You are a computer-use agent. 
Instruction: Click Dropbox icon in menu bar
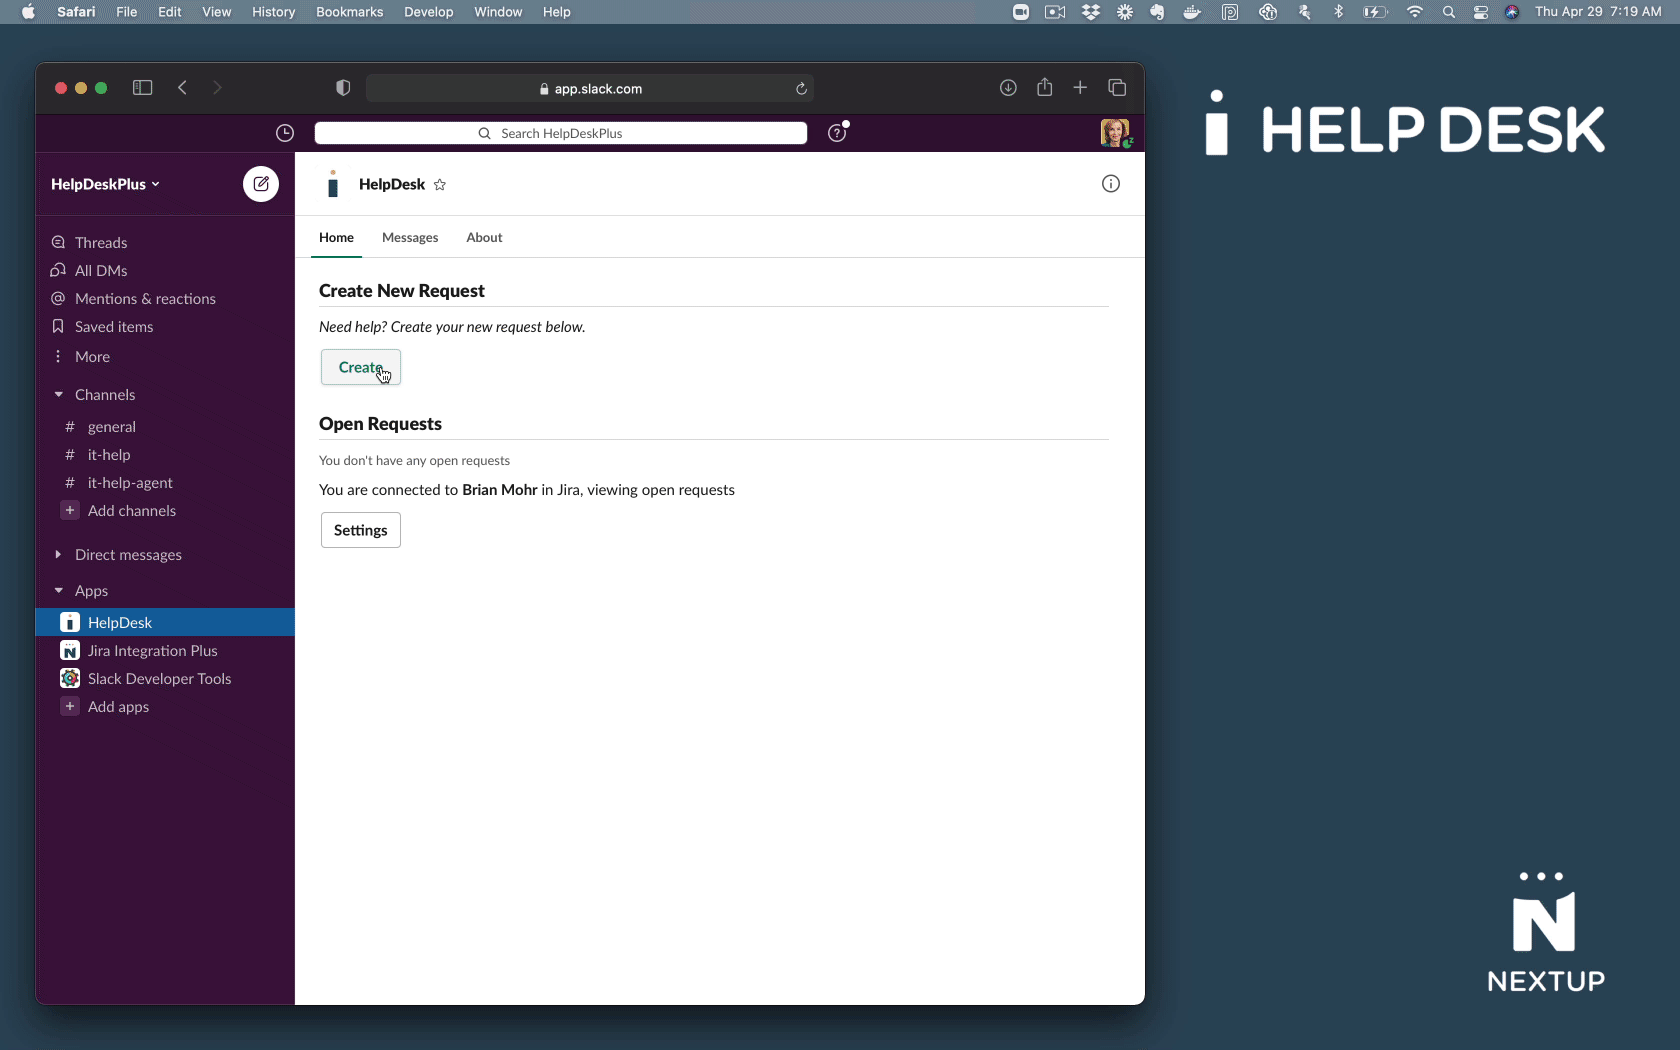click(1091, 12)
